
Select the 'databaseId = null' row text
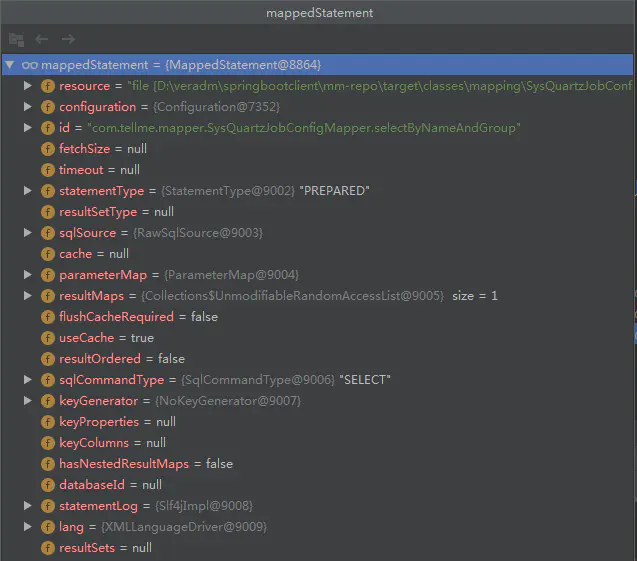pos(110,485)
